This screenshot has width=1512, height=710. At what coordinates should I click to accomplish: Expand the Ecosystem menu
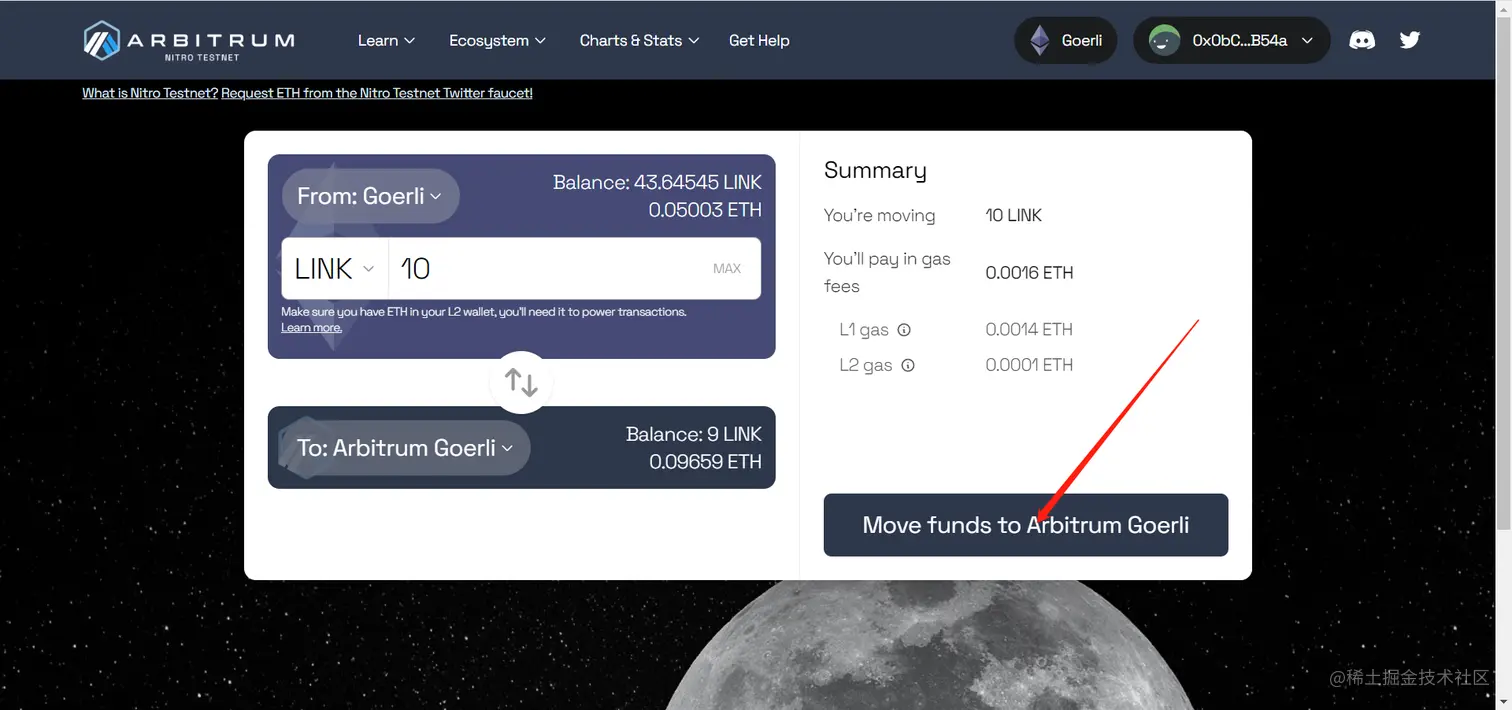497,40
